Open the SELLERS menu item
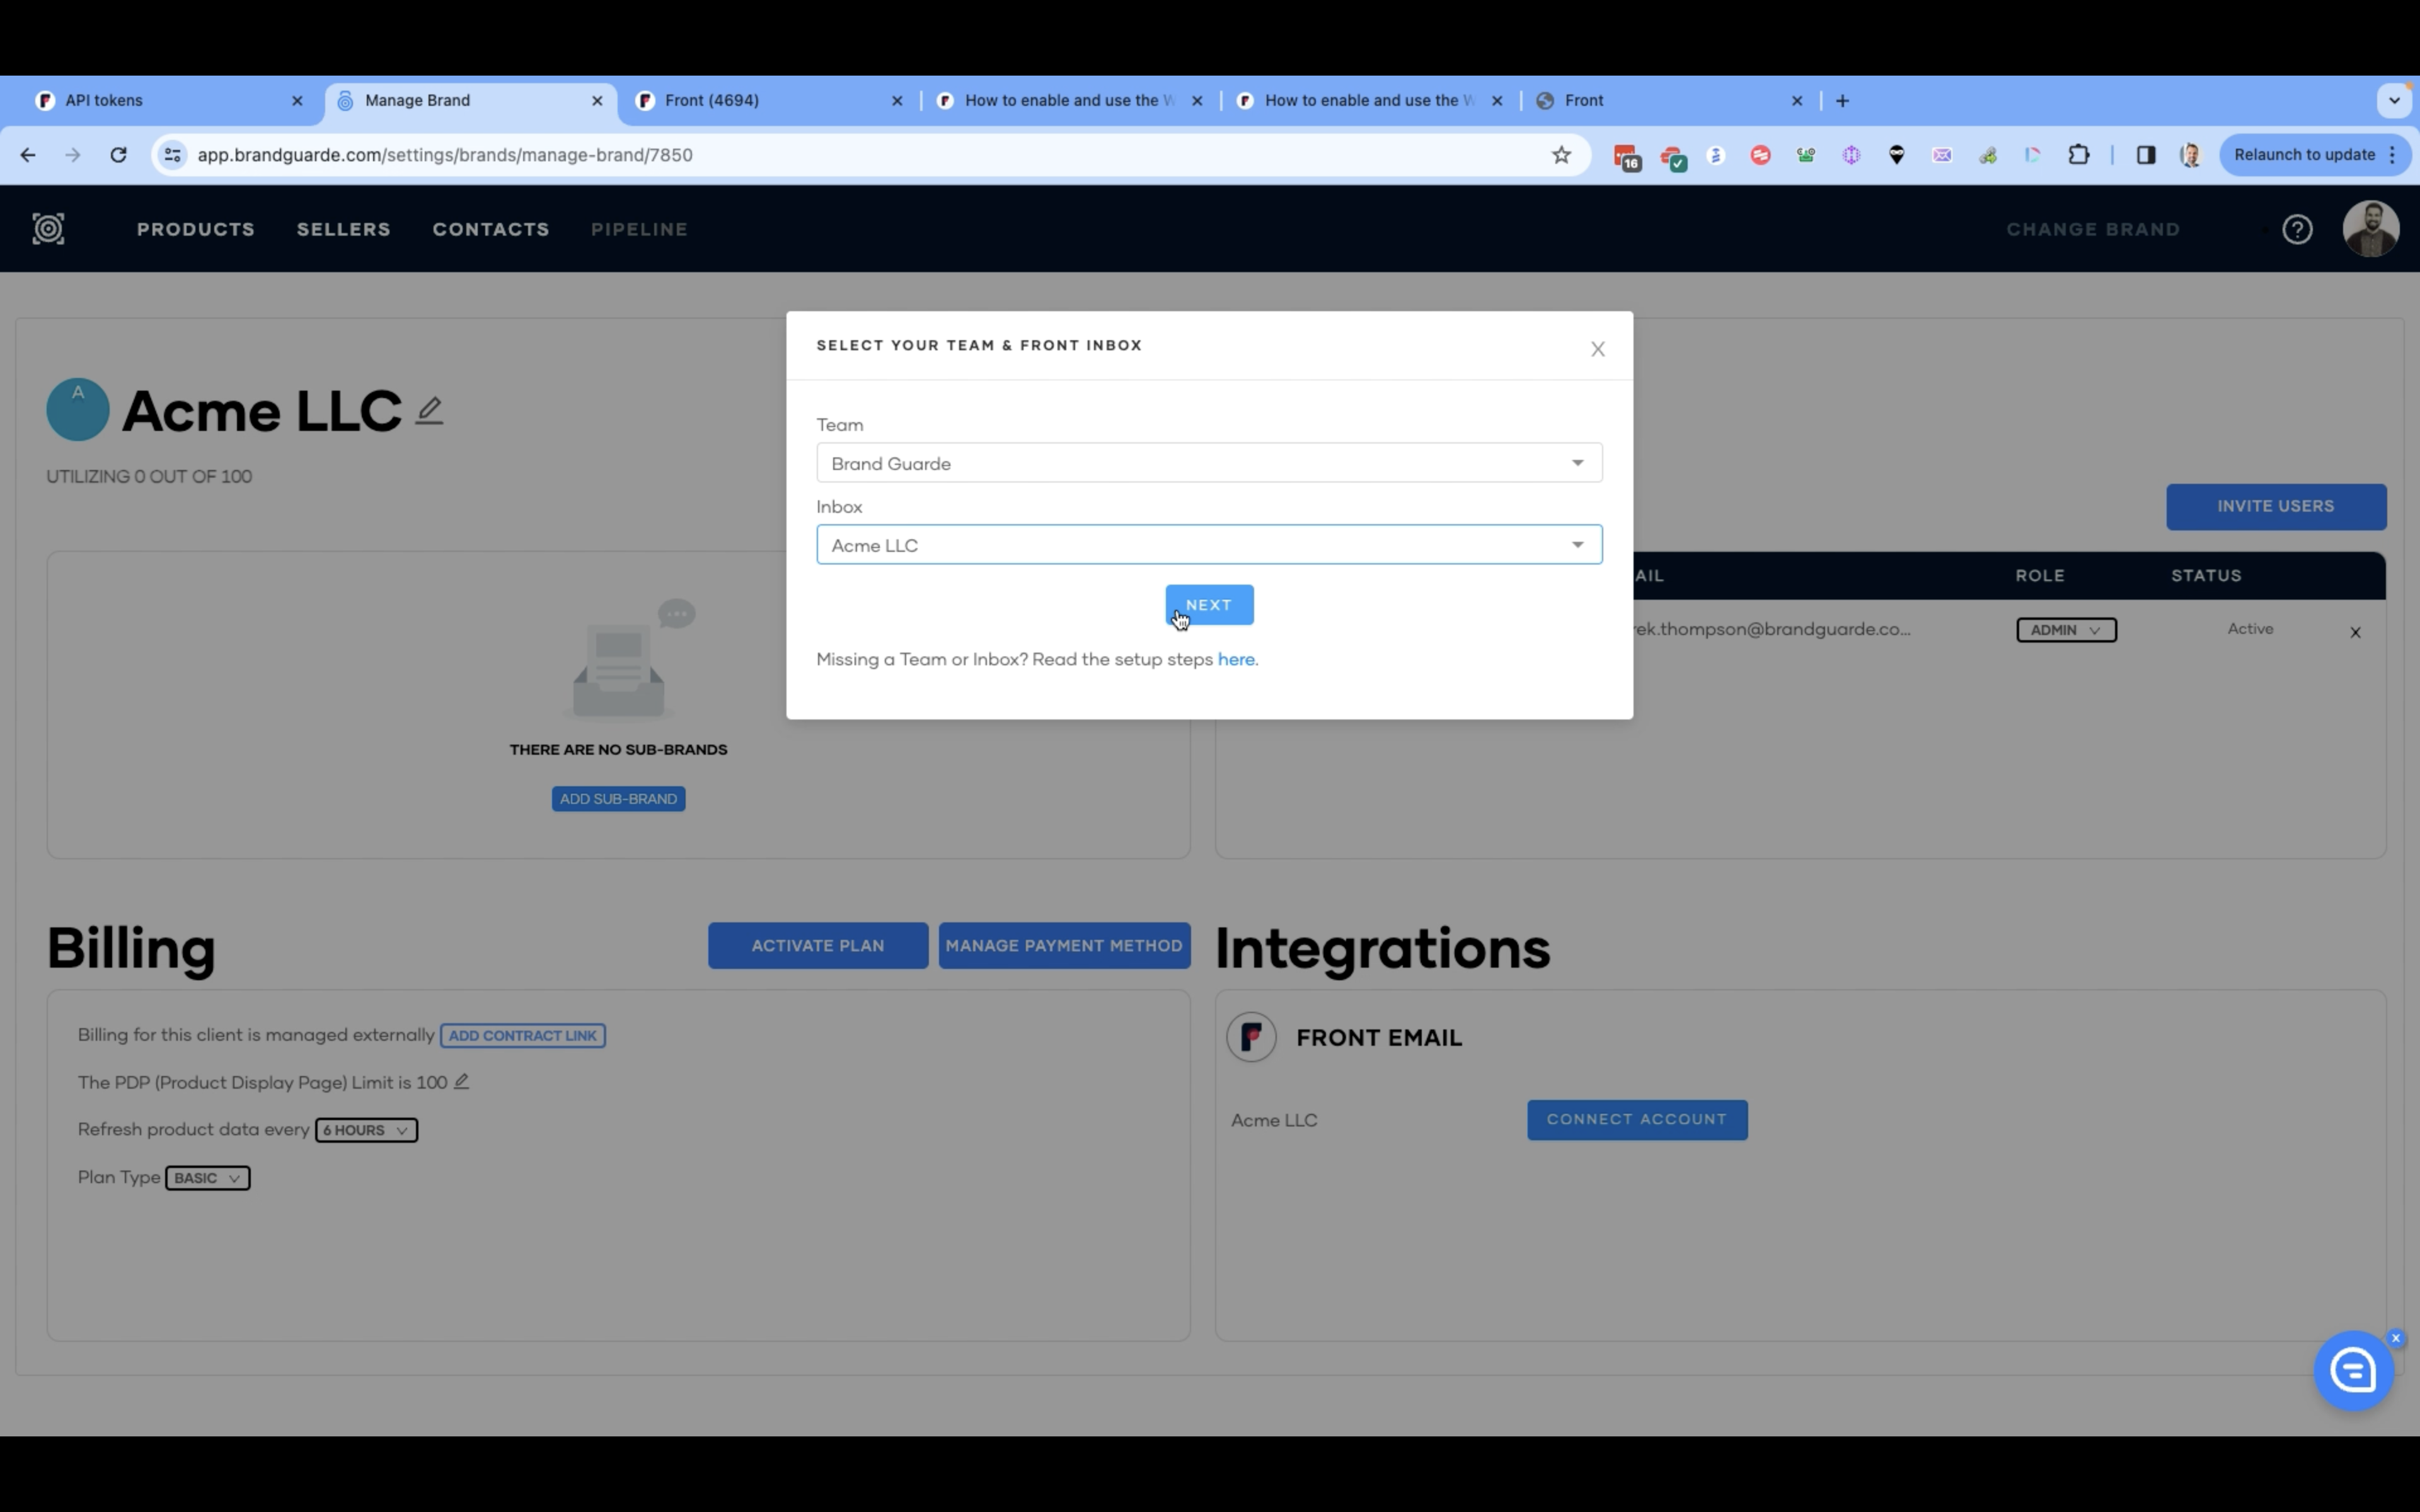The height and width of the screenshot is (1512, 2420). [x=343, y=229]
